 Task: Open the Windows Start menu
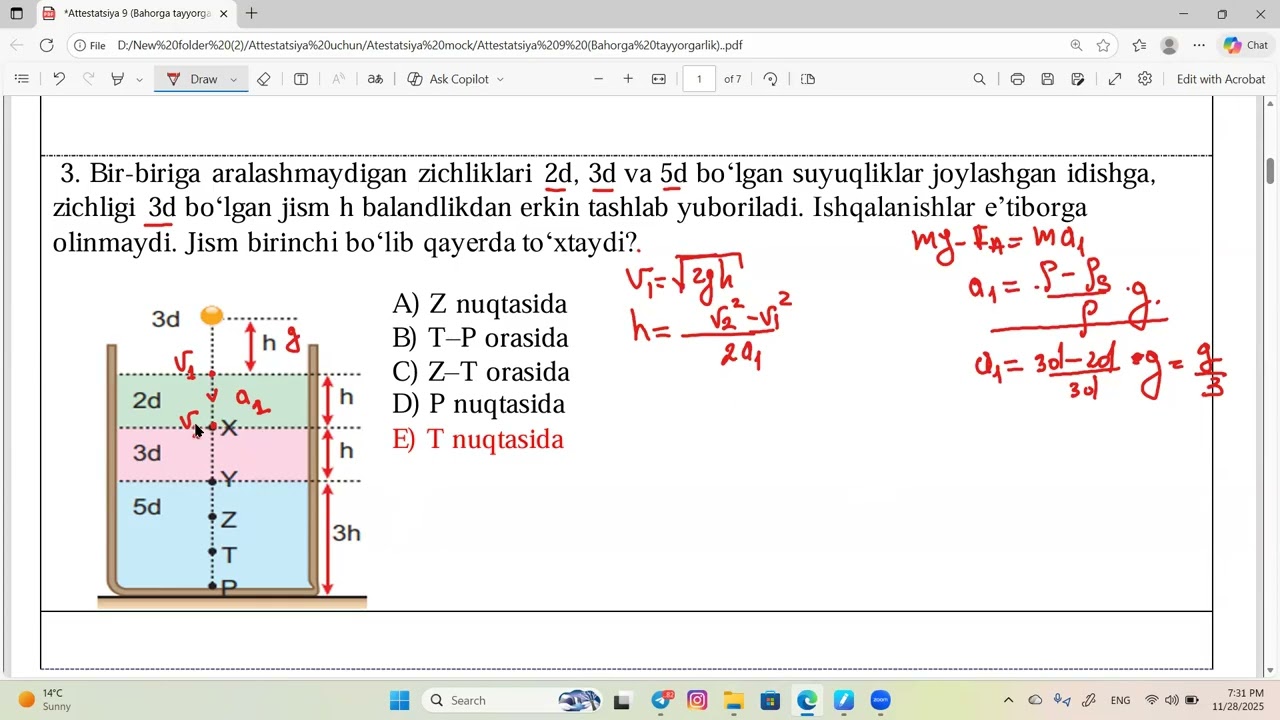tap(399, 700)
